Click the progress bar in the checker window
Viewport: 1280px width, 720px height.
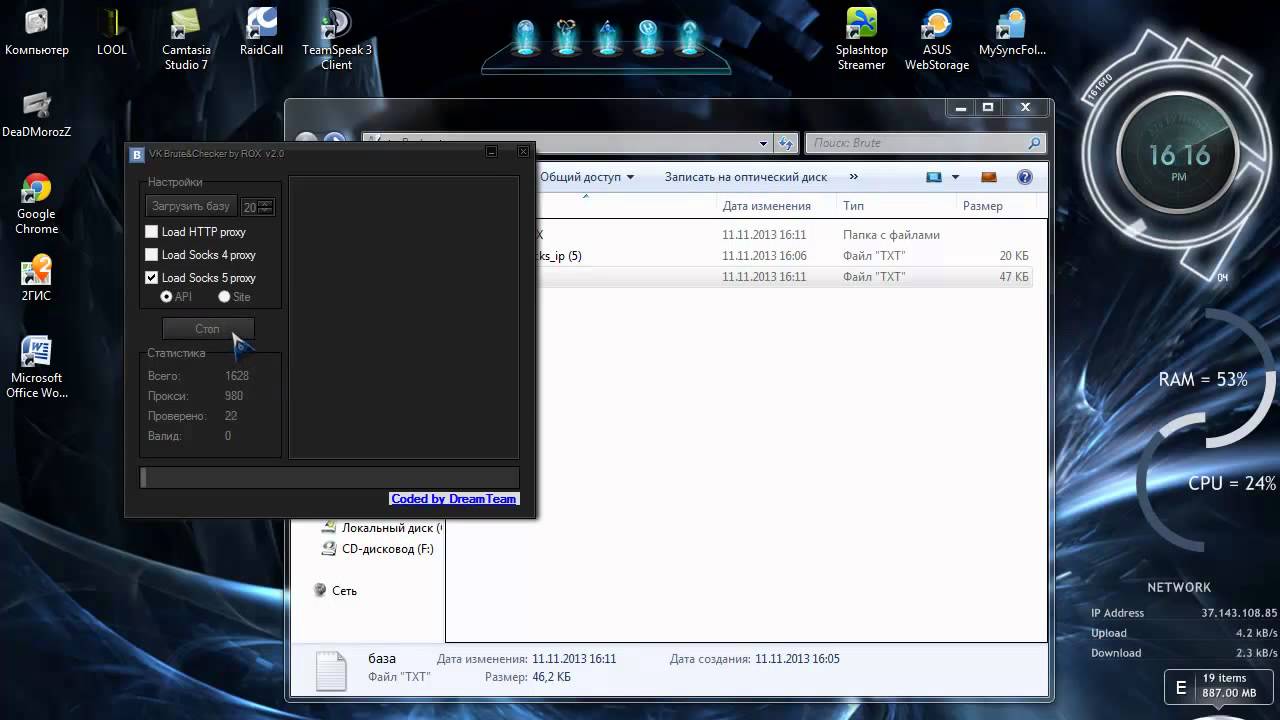[x=329, y=478]
